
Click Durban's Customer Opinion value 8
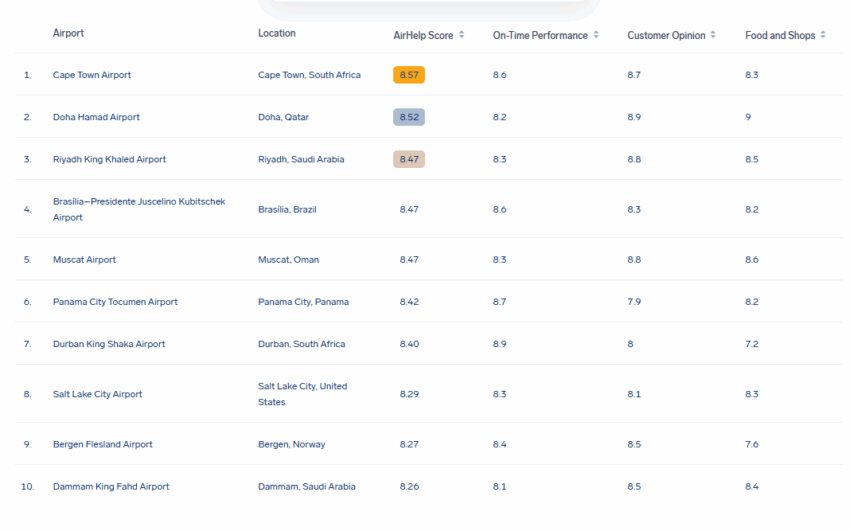click(x=630, y=344)
